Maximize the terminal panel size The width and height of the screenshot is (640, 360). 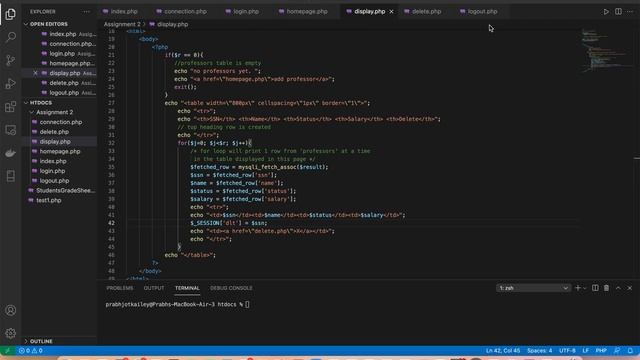618,288
